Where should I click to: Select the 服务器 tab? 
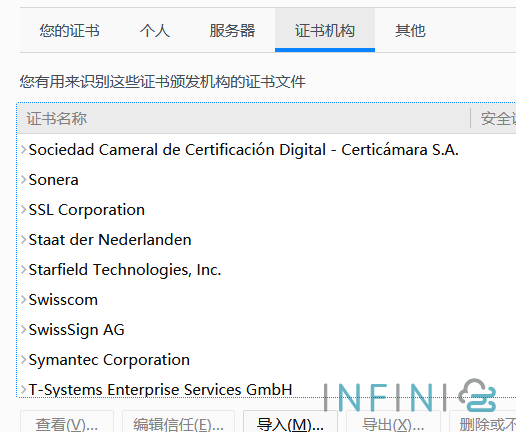pos(232,31)
